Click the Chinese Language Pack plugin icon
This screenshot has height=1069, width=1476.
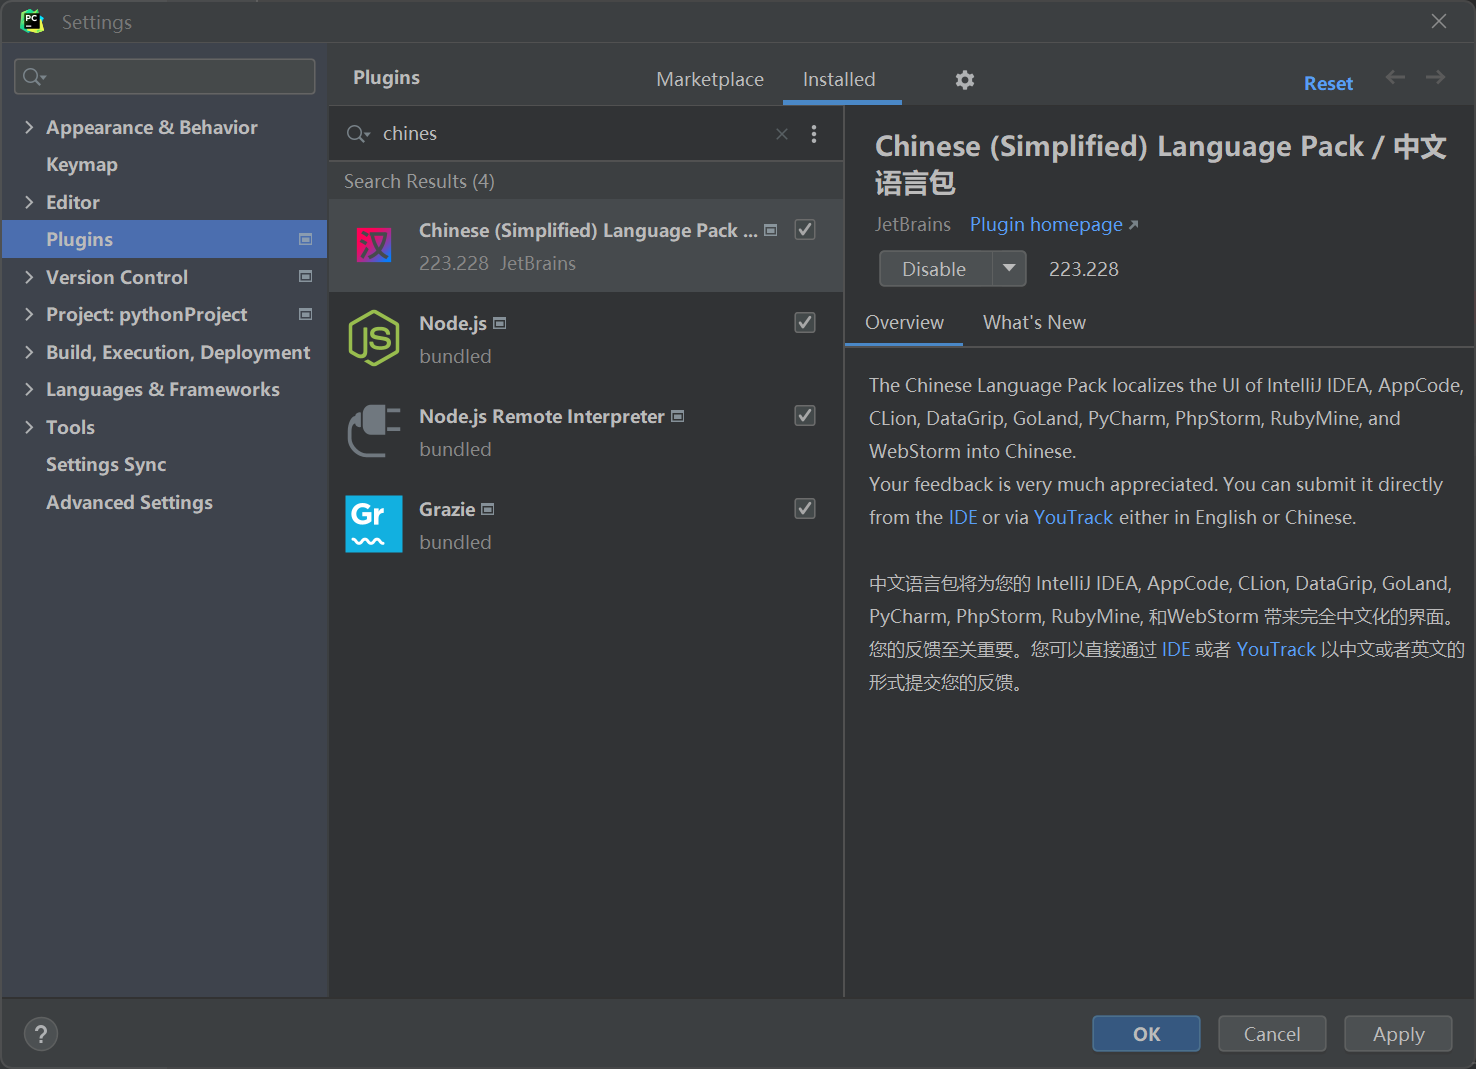pyautogui.click(x=374, y=245)
